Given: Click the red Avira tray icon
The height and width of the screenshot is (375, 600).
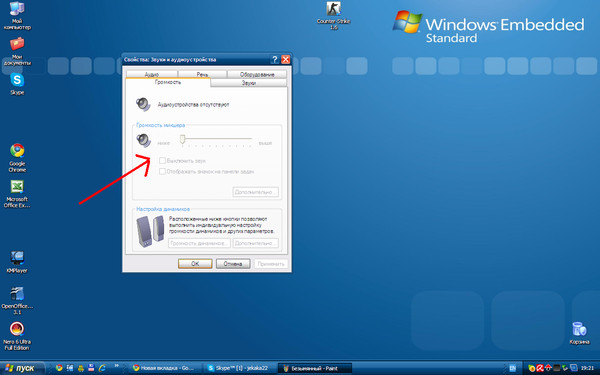Looking at the screenshot, I should (540, 368).
